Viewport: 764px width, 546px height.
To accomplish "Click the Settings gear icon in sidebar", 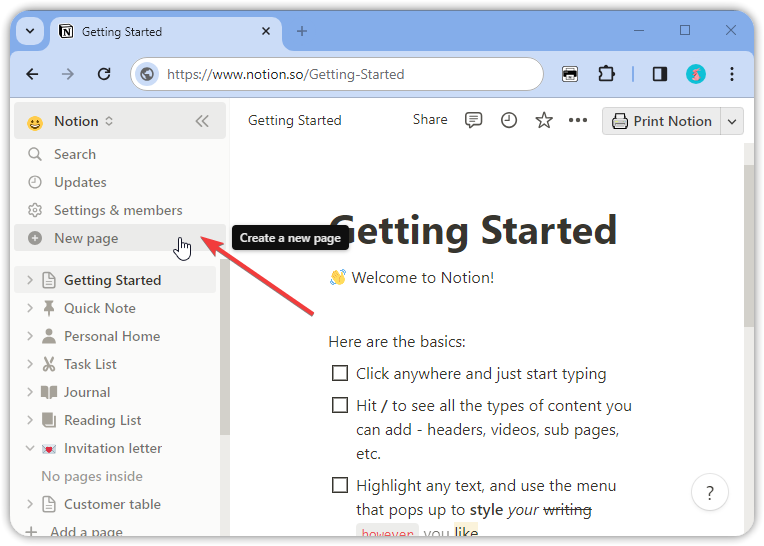I will pos(35,210).
